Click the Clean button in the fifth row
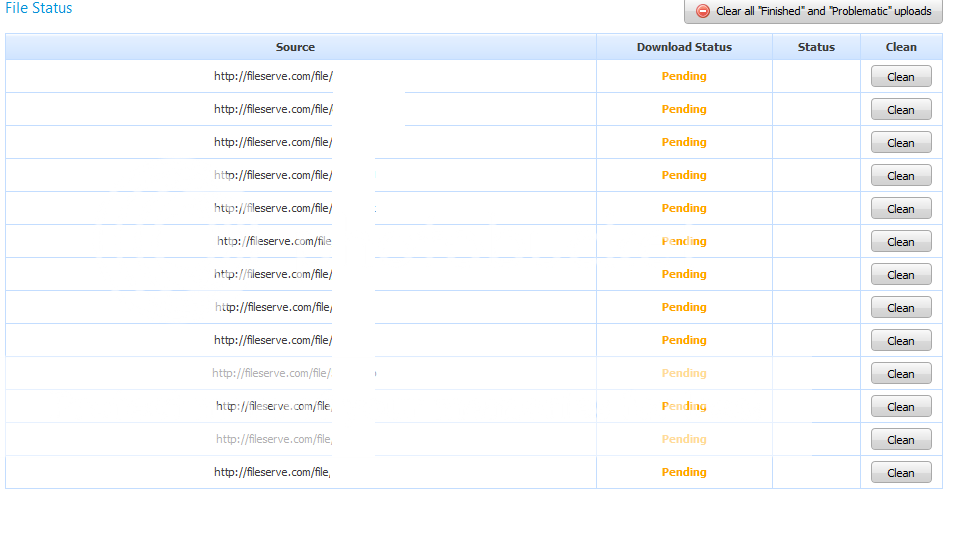Screen dimensions: 954x541 pyautogui.click(x=900, y=209)
